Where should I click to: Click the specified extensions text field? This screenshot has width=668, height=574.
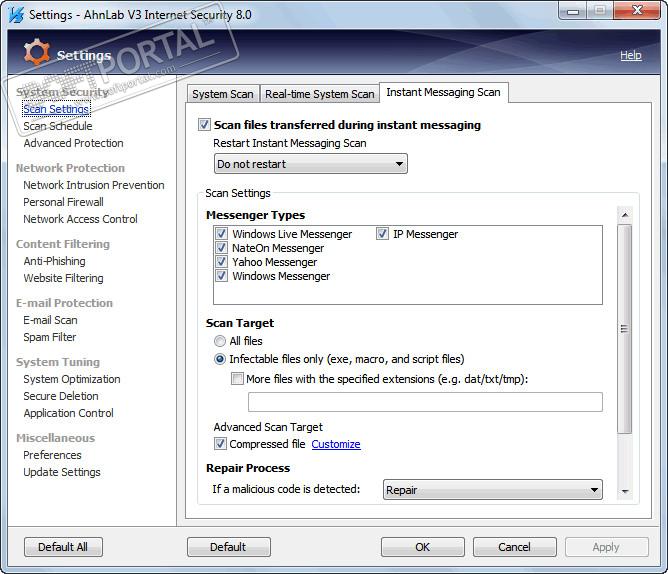425,402
